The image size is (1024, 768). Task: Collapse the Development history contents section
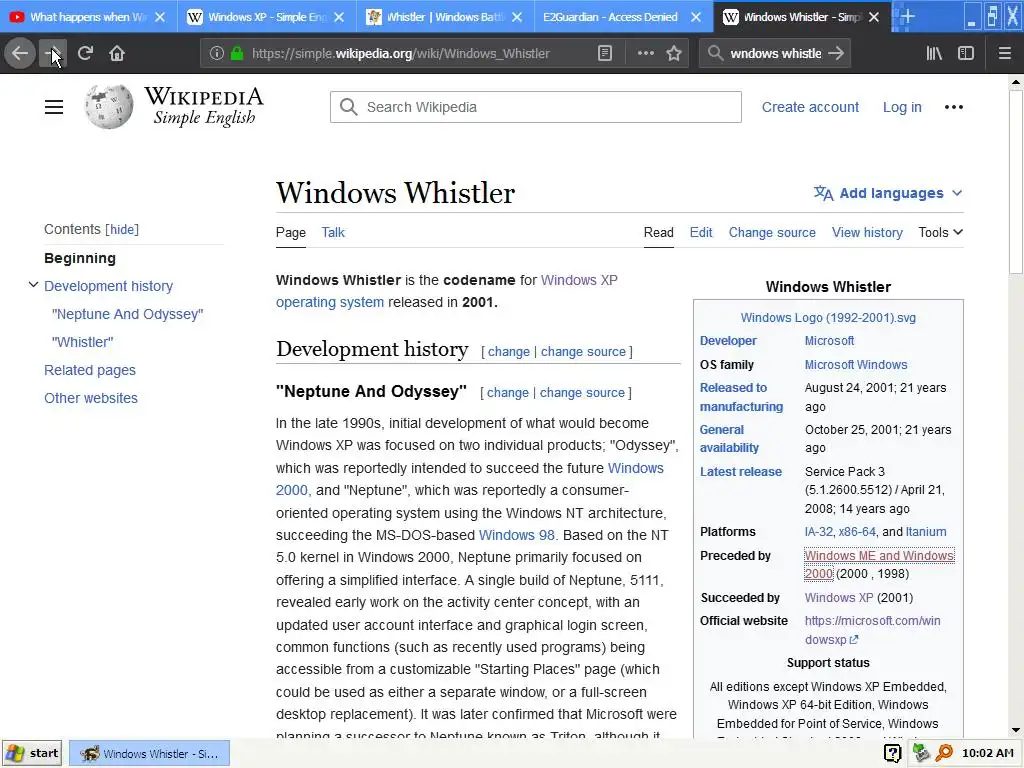point(33,285)
